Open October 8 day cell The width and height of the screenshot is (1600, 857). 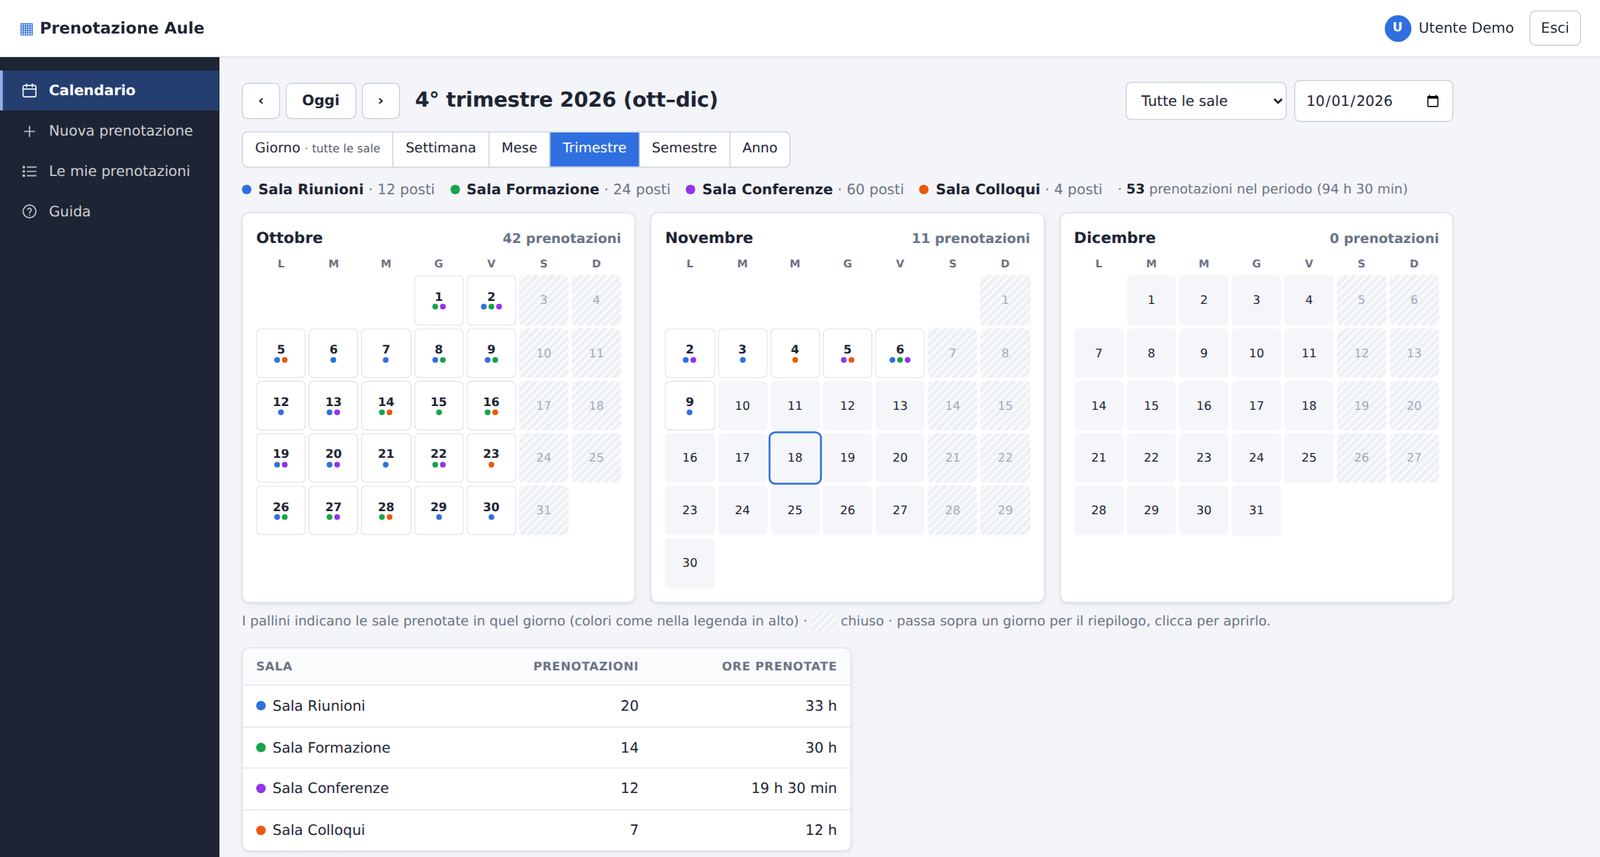pyautogui.click(x=438, y=353)
